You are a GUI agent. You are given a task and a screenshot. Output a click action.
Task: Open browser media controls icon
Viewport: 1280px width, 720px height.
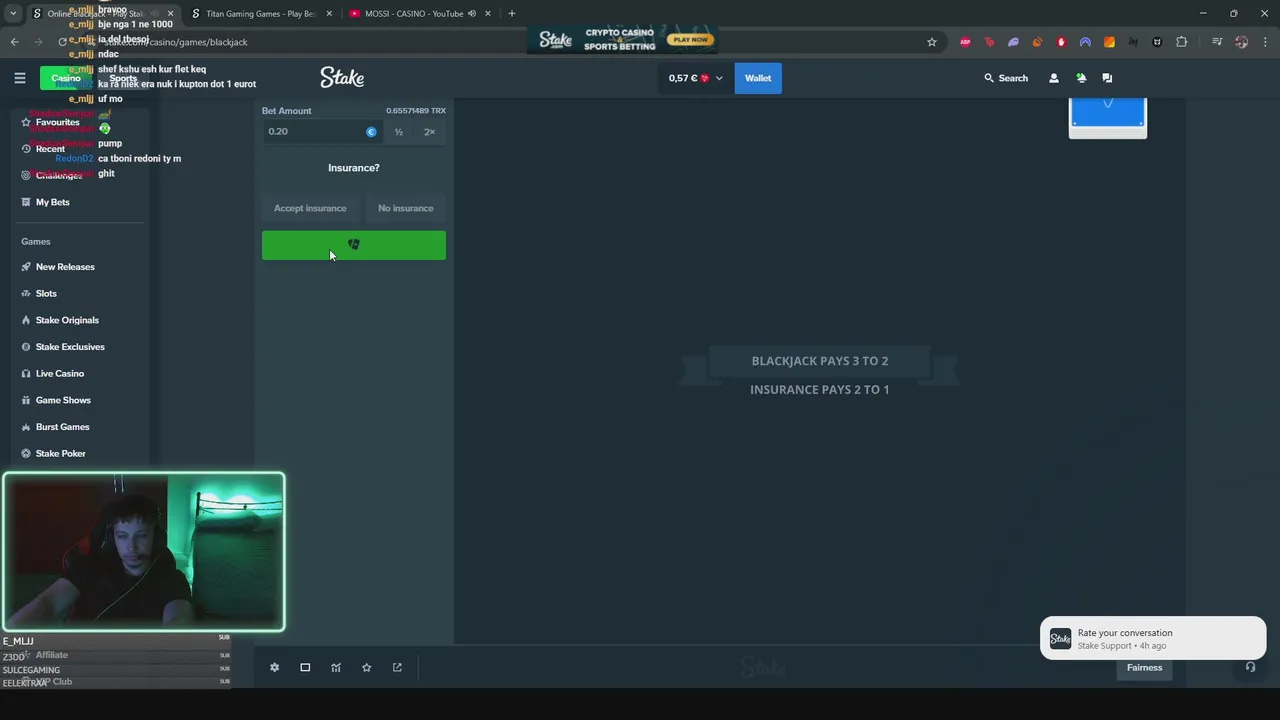coord(1217,42)
